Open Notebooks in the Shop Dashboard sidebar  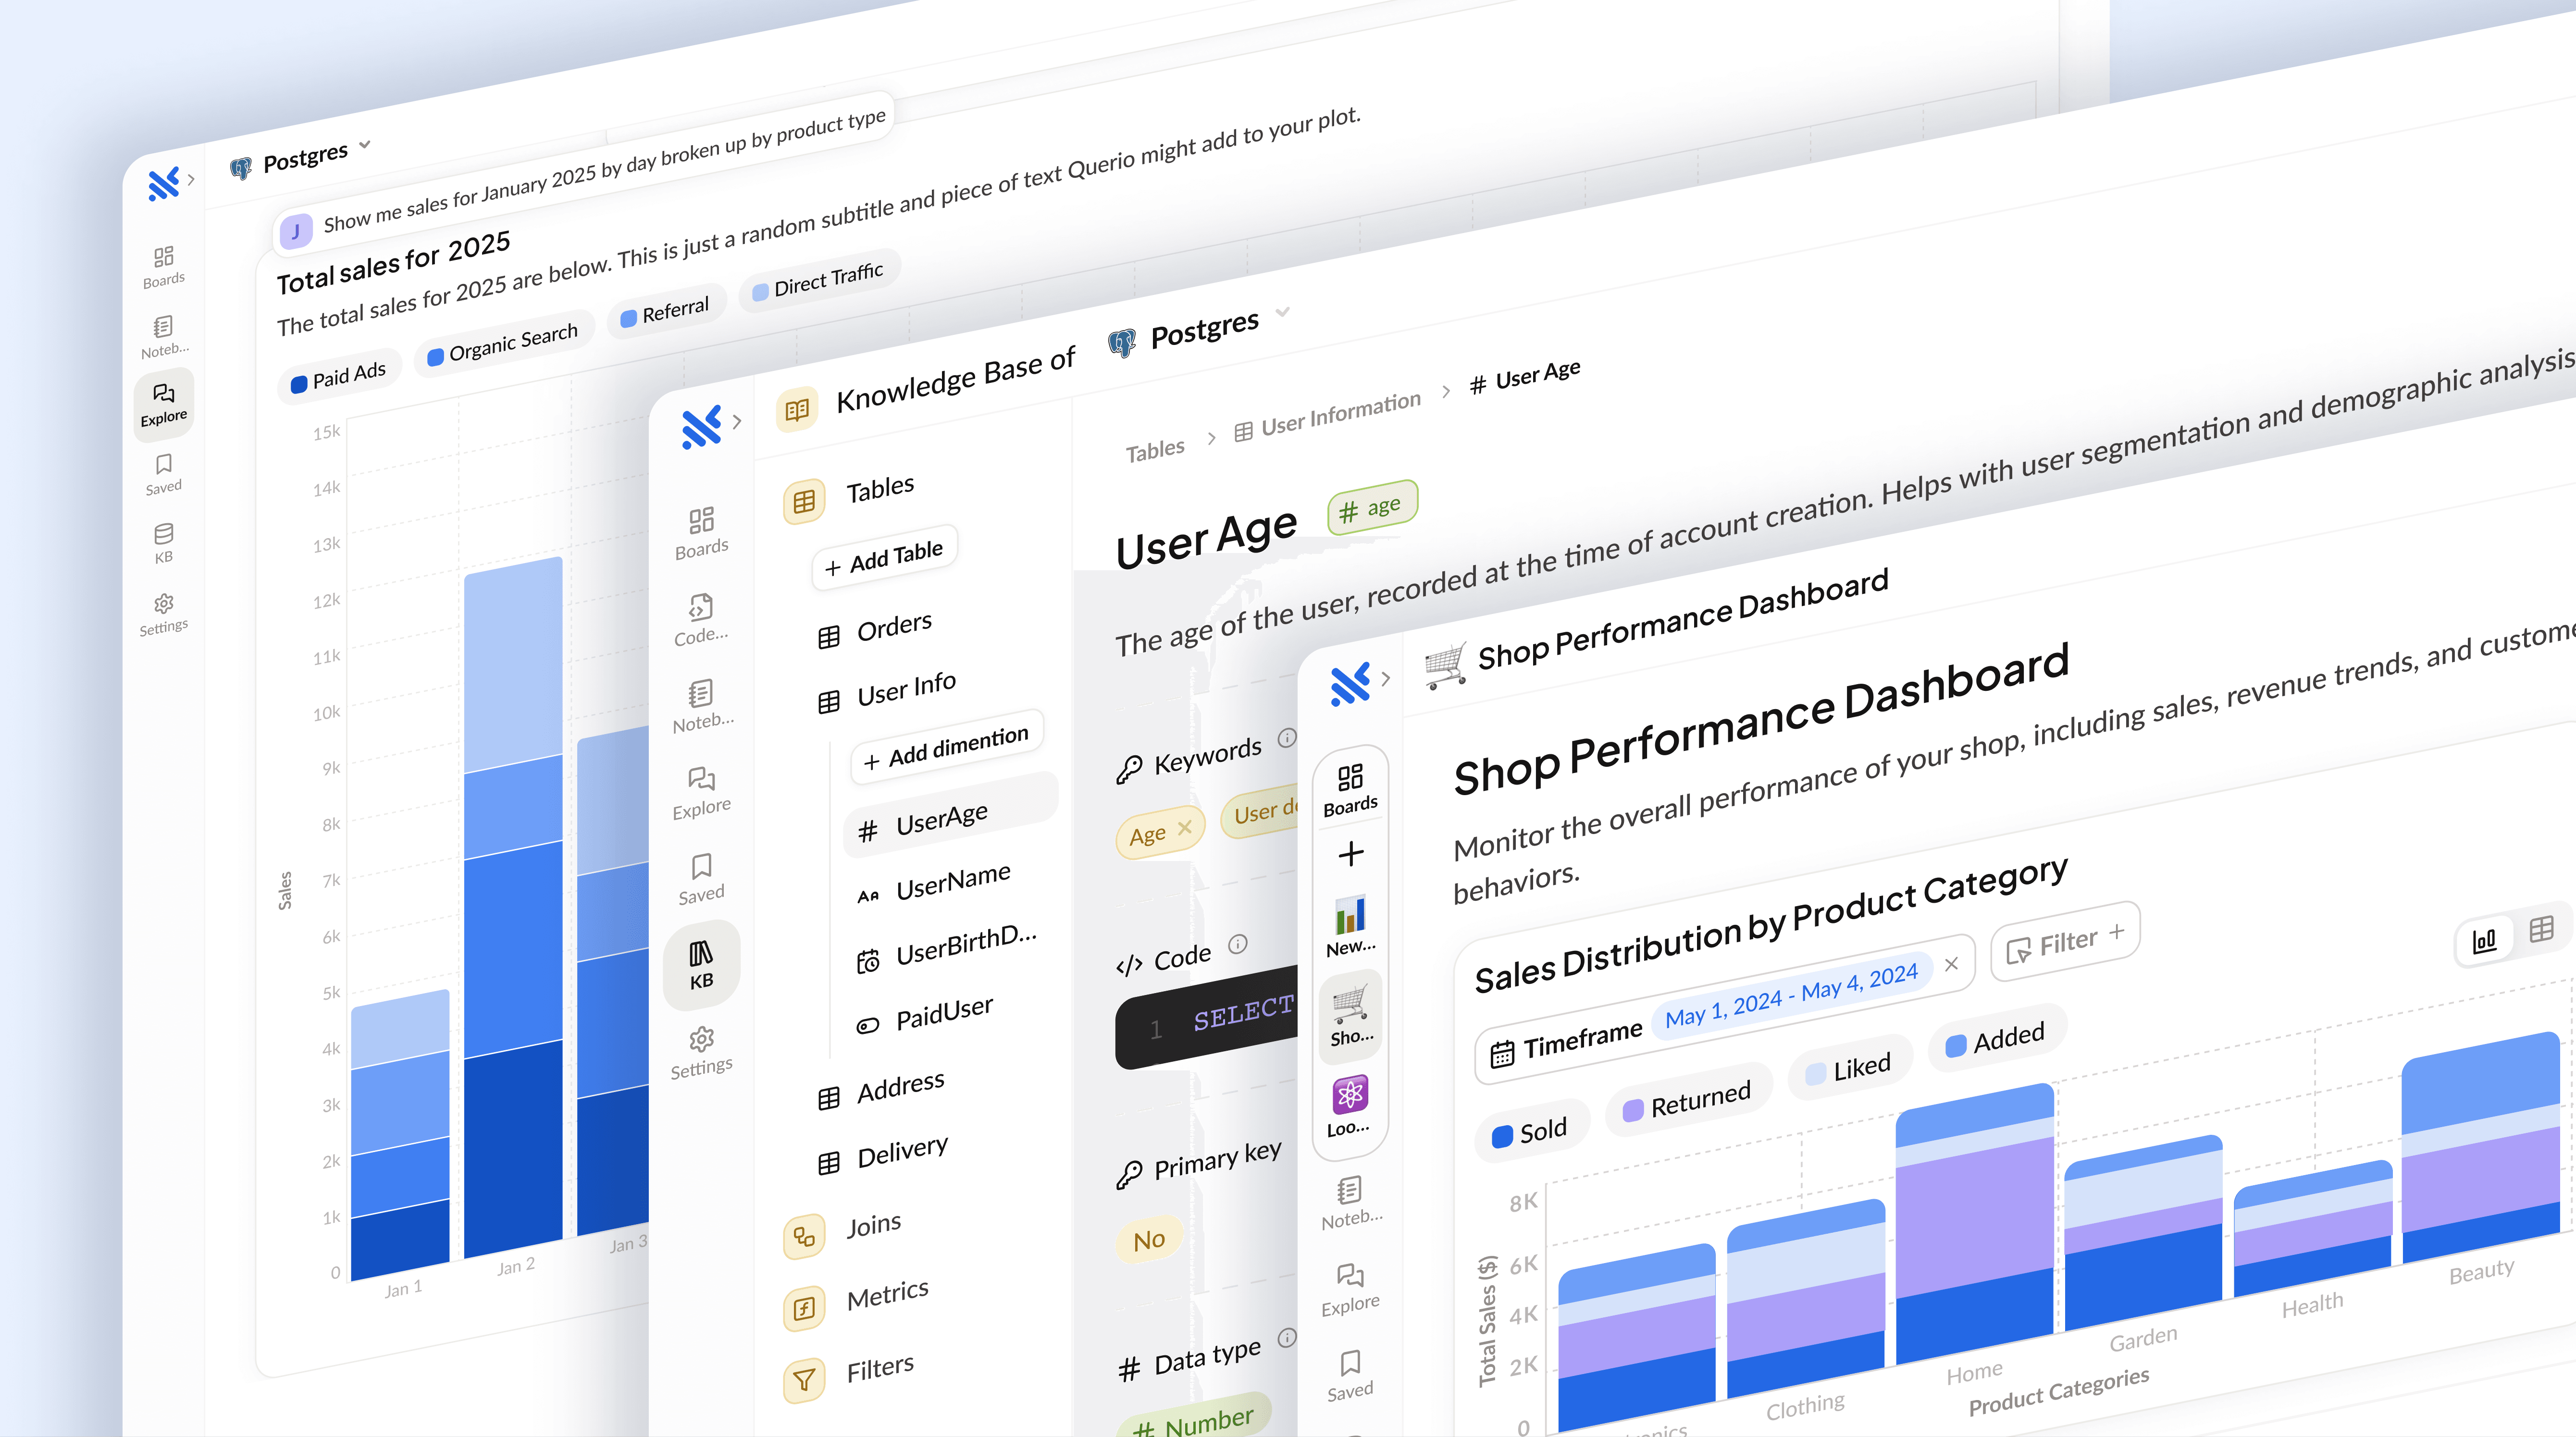(1351, 1204)
